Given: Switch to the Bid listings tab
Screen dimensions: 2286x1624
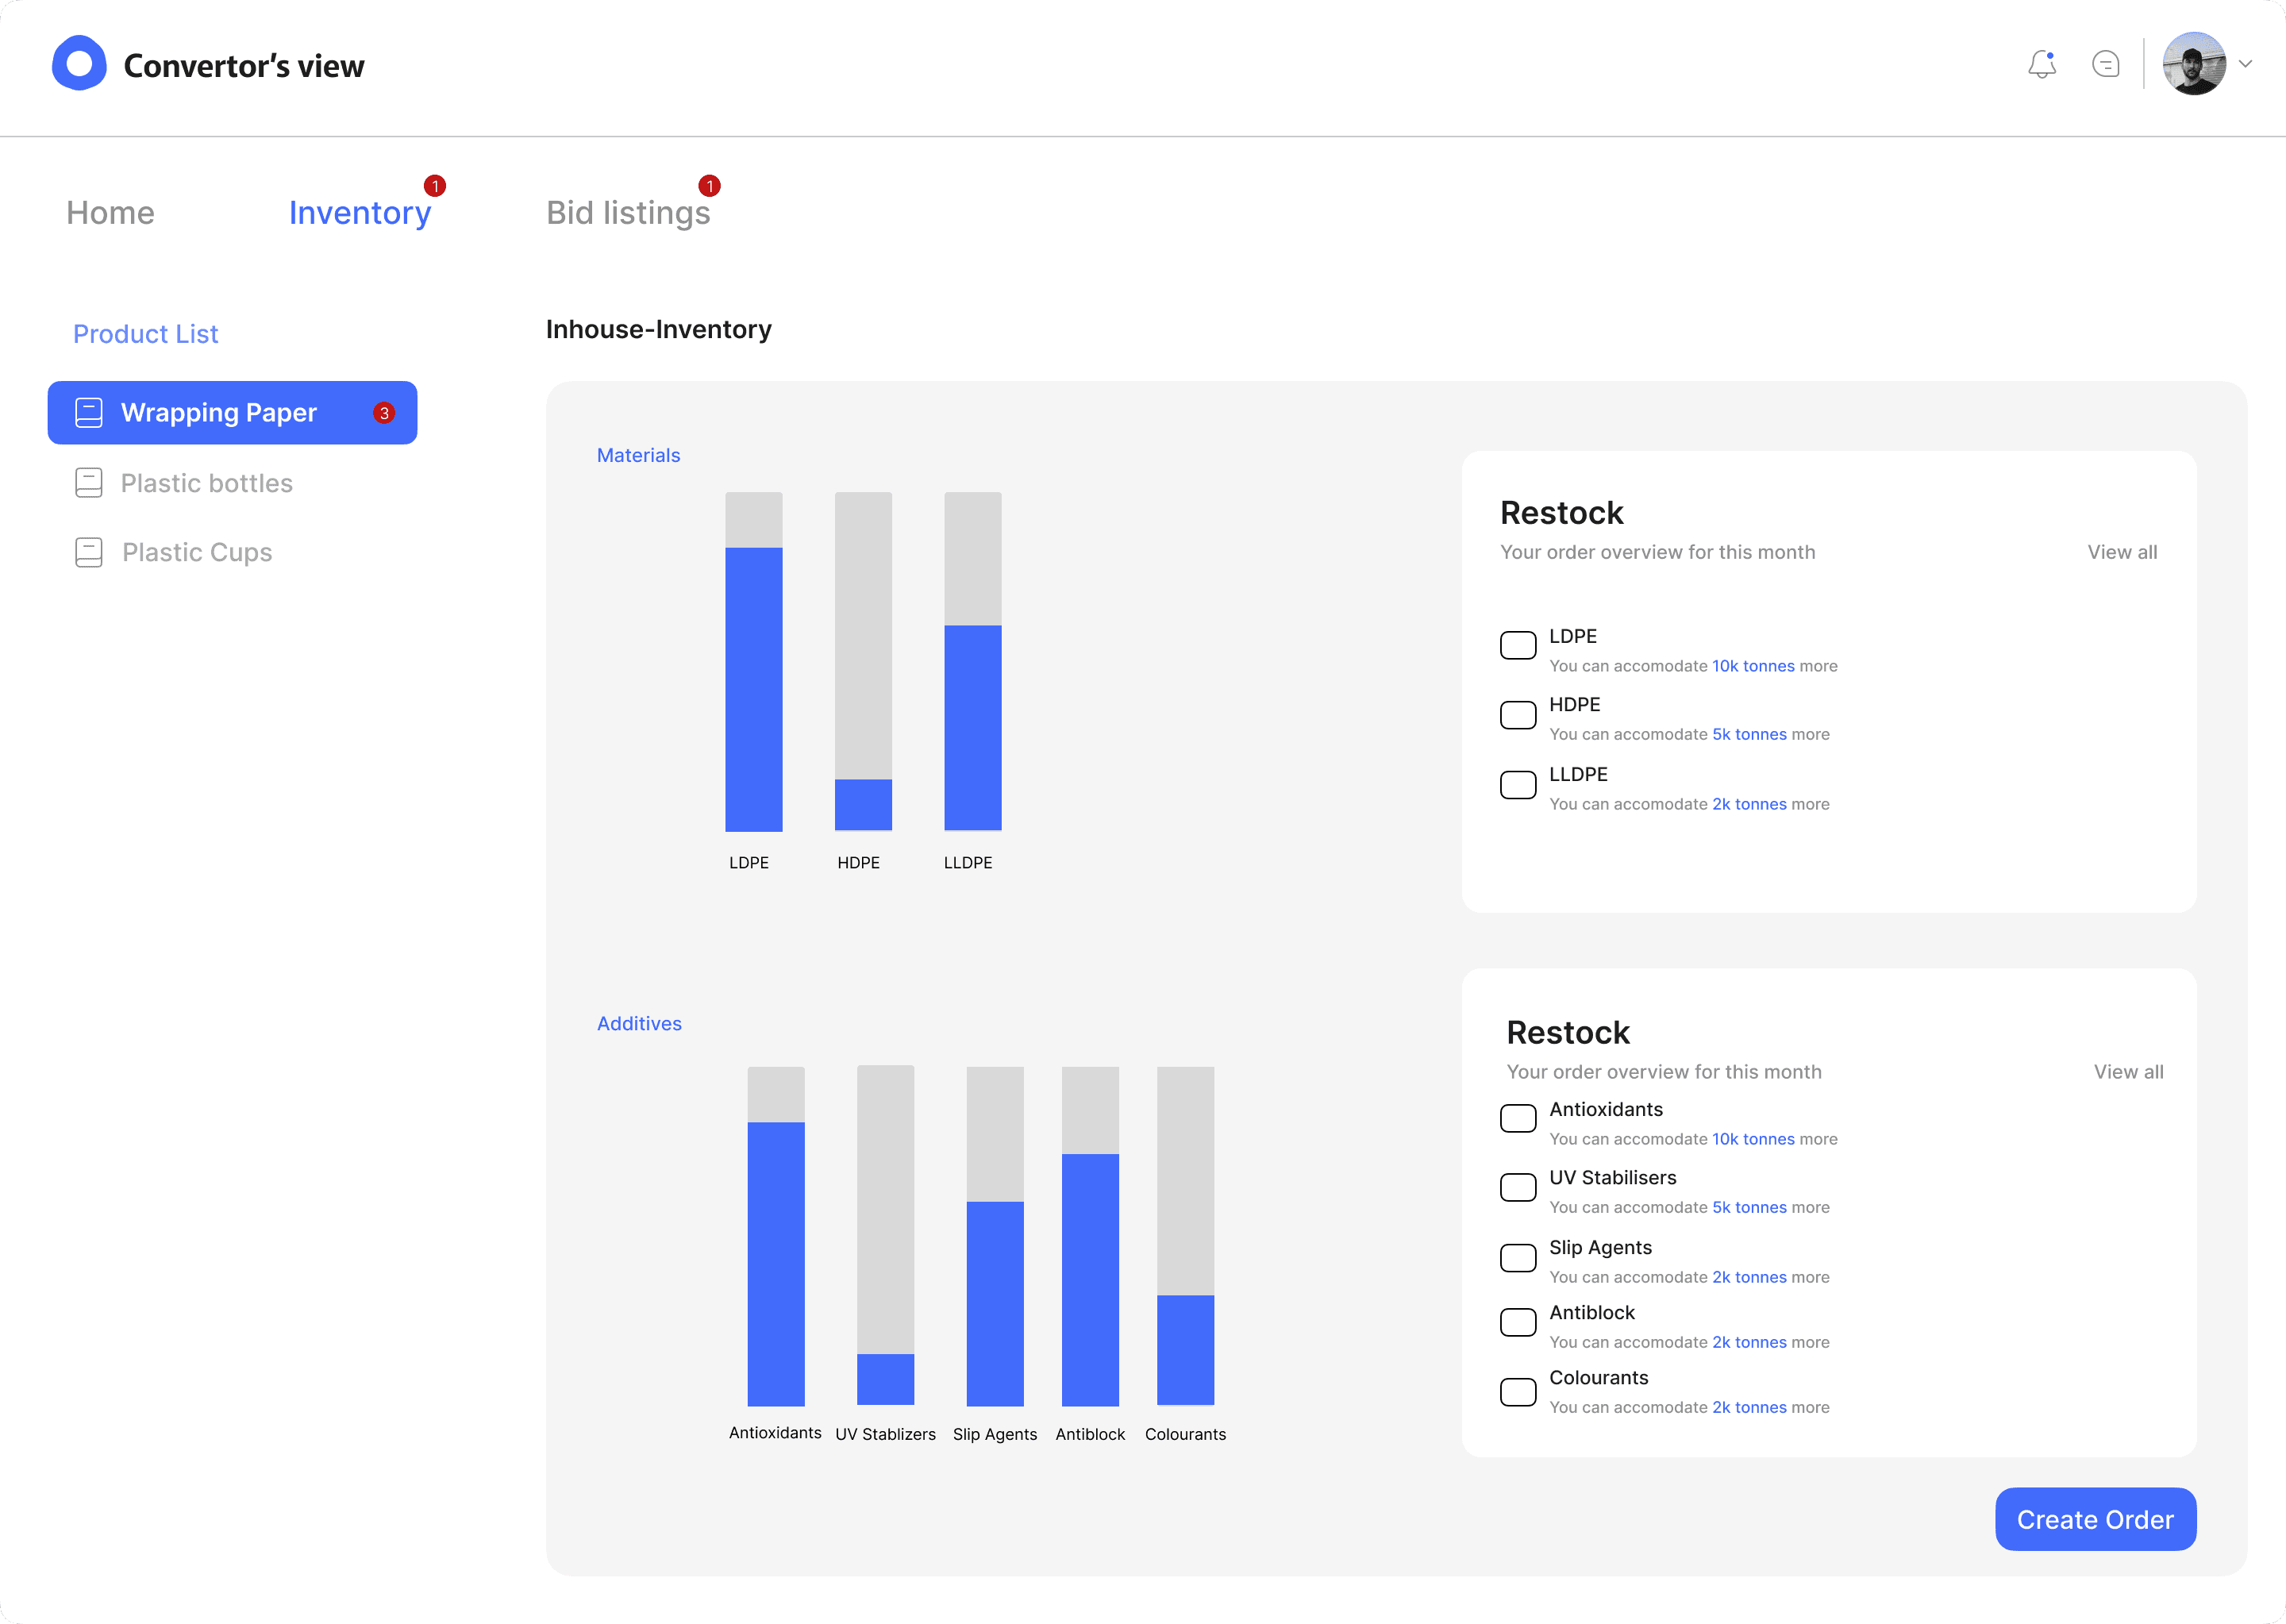Looking at the screenshot, I should [x=627, y=213].
